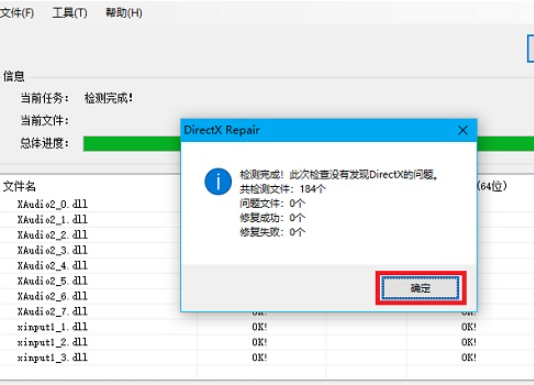Click the 问题文件: 0个 line in dialog
The height and width of the screenshot is (385, 534).
tap(272, 203)
